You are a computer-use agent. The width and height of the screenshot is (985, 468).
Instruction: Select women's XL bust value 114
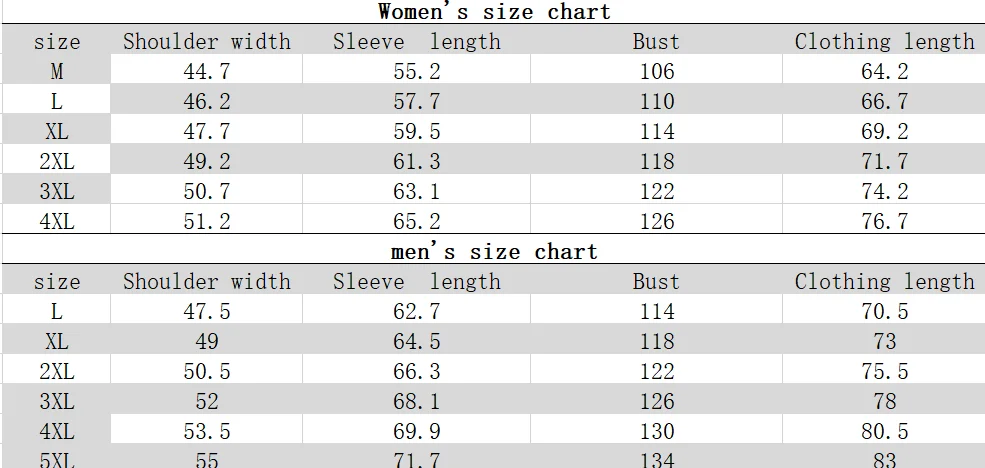(656, 131)
